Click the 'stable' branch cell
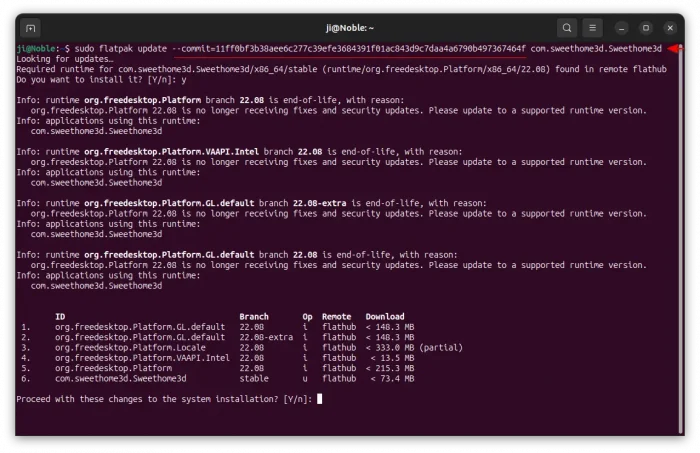700x453 pixels. 254,378
